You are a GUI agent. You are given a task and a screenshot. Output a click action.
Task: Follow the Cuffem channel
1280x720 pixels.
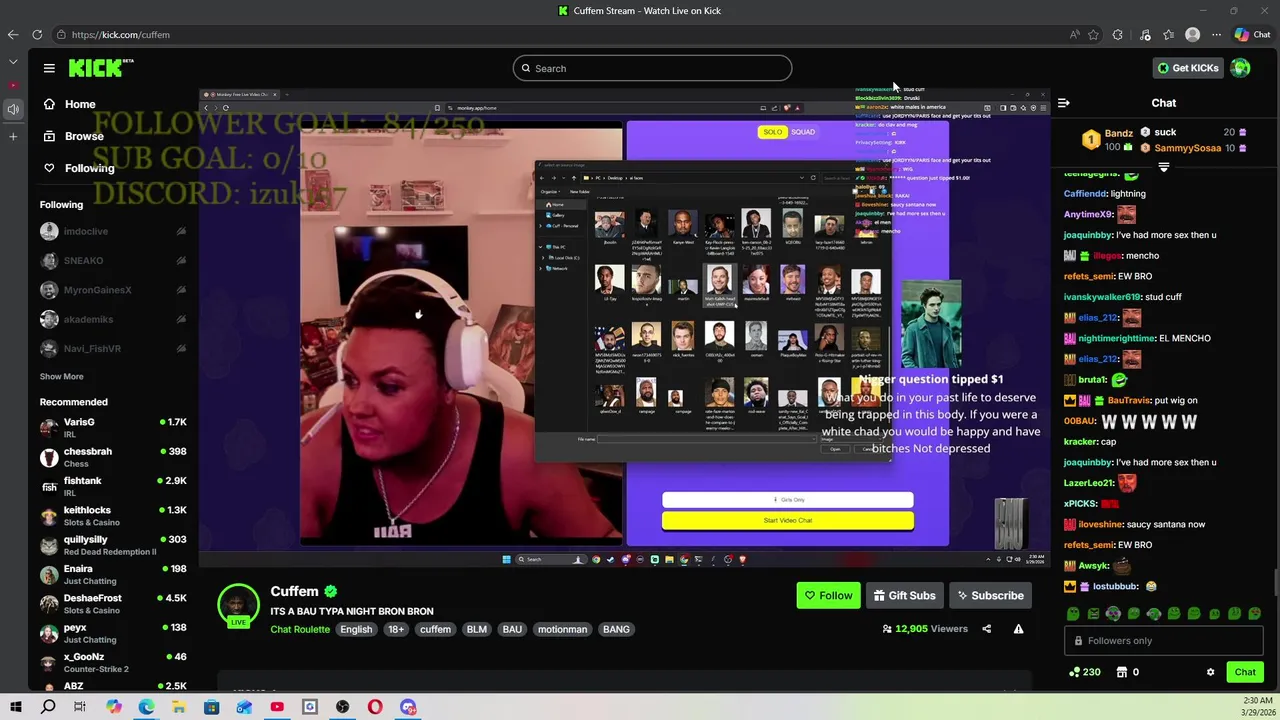pos(828,595)
